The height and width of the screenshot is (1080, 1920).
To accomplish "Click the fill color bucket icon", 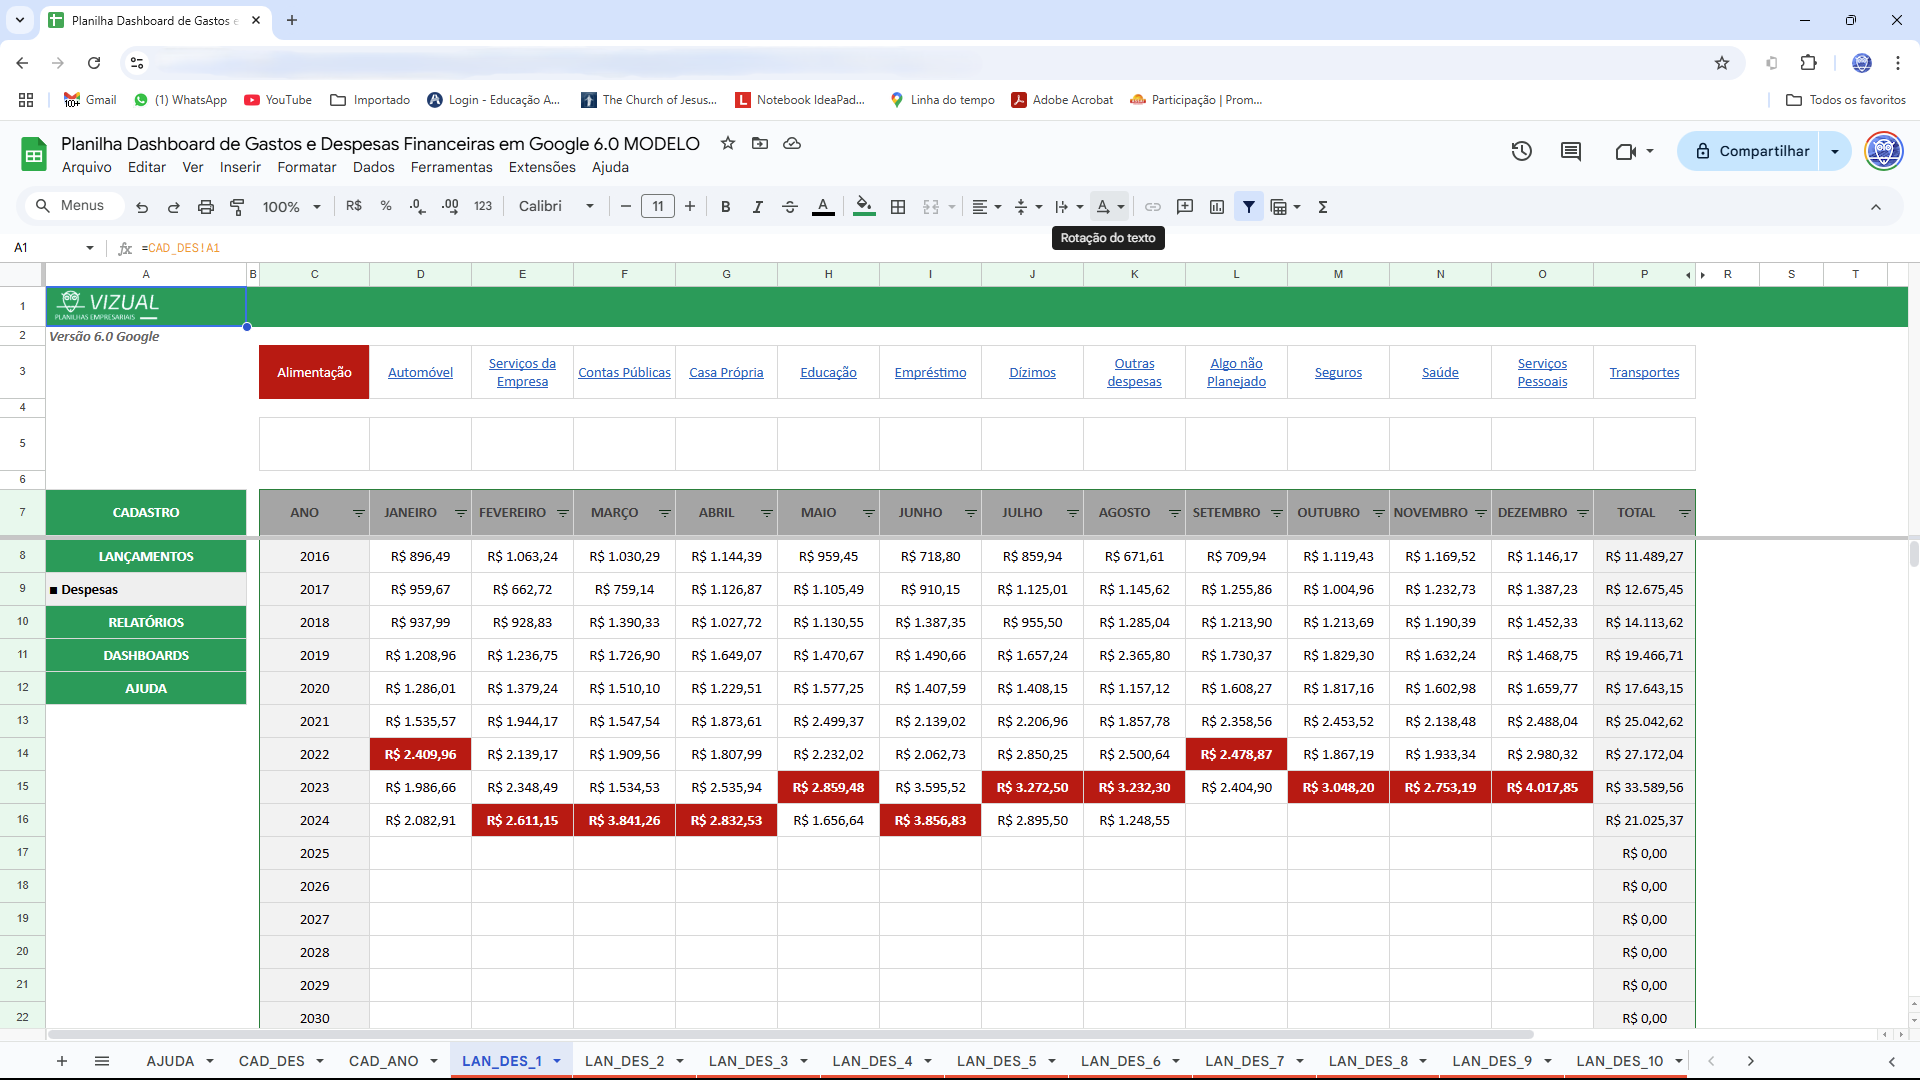I will tap(864, 207).
